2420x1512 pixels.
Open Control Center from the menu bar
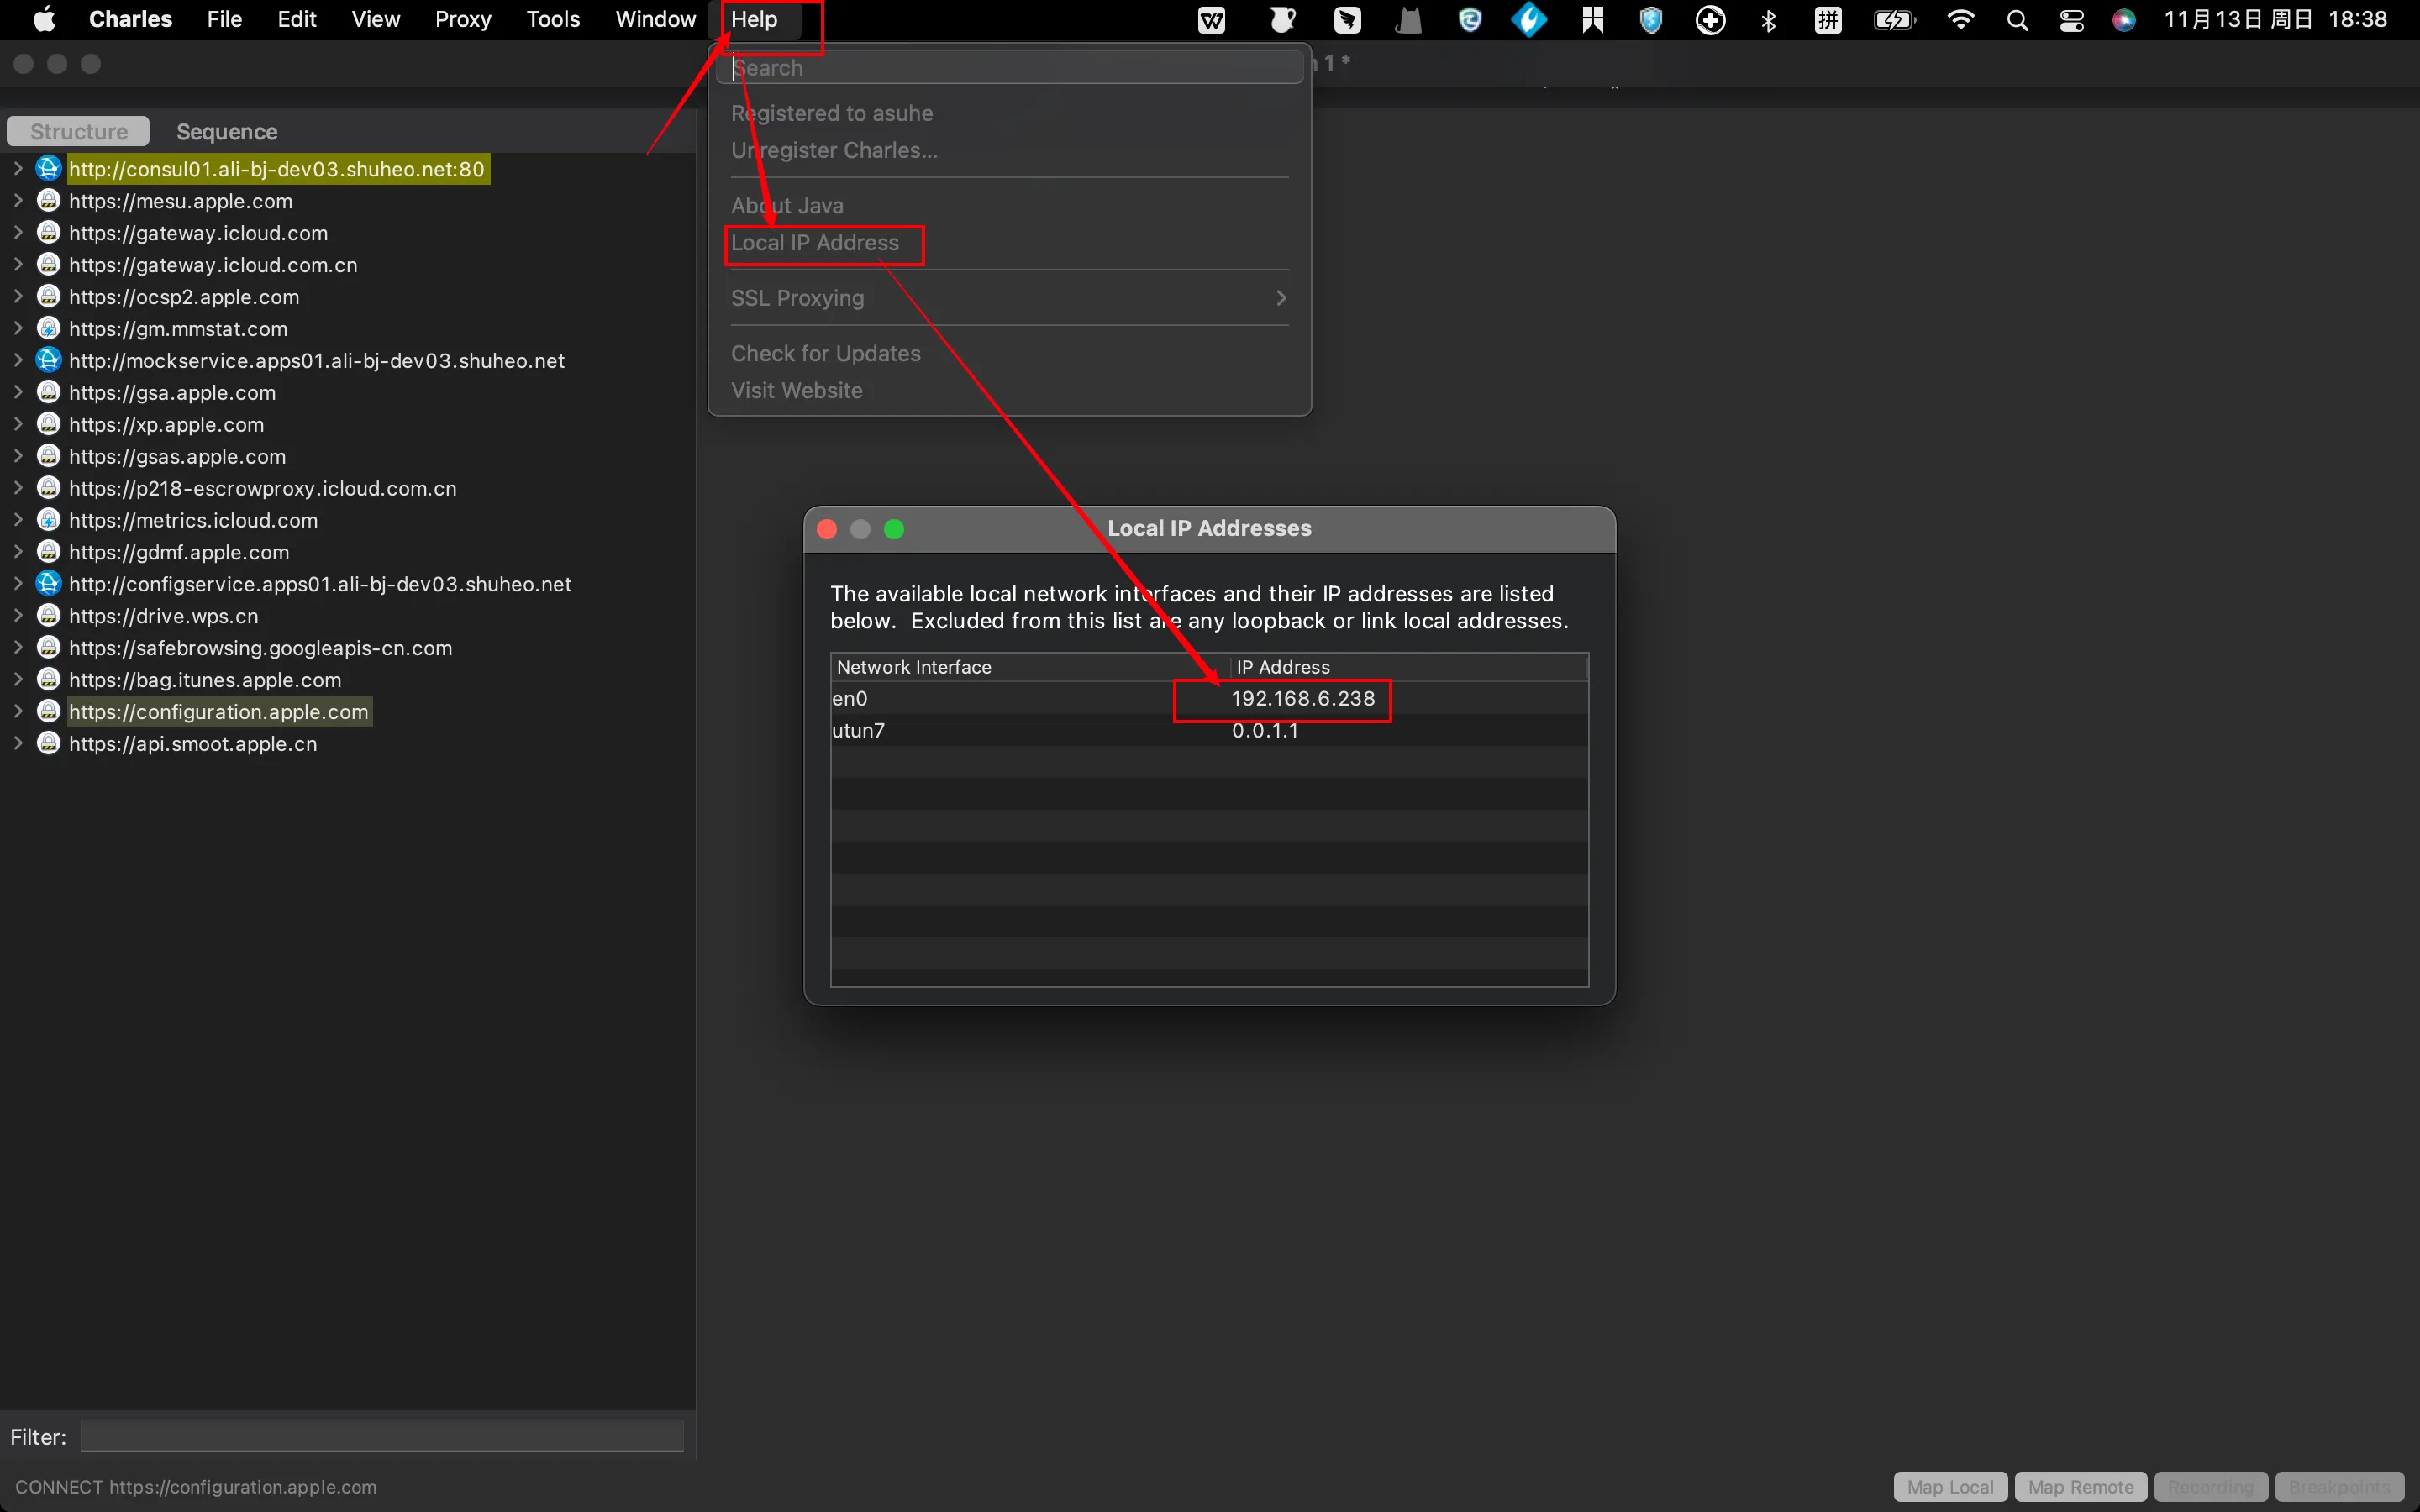(x=2071, y=20)
